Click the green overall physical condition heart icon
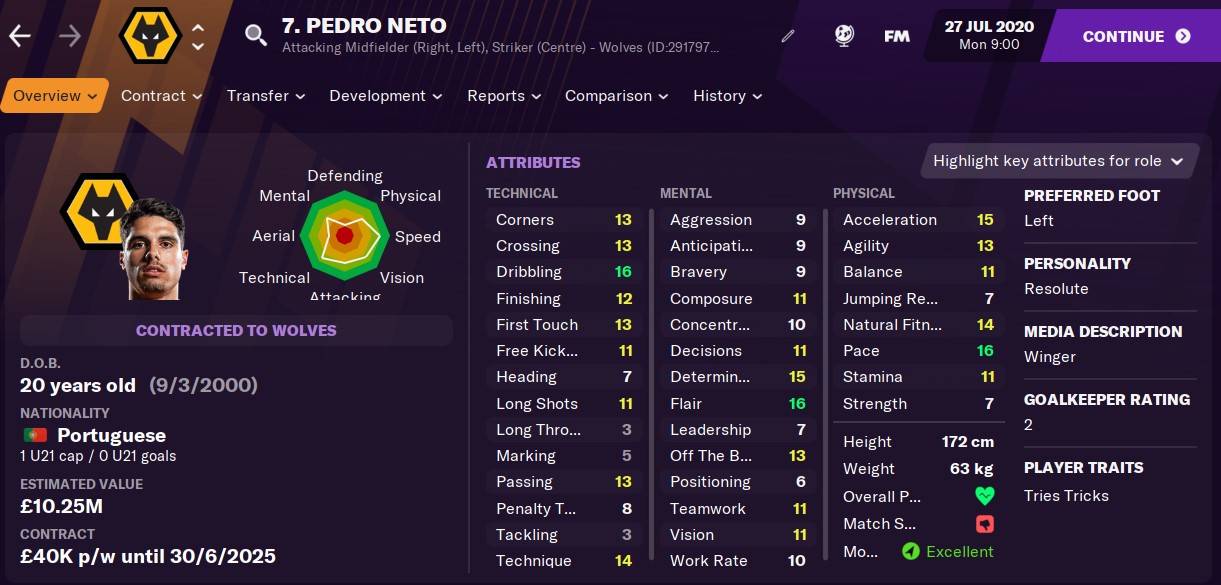This screenshot has height=585, width=1221. tap(984, 496)
